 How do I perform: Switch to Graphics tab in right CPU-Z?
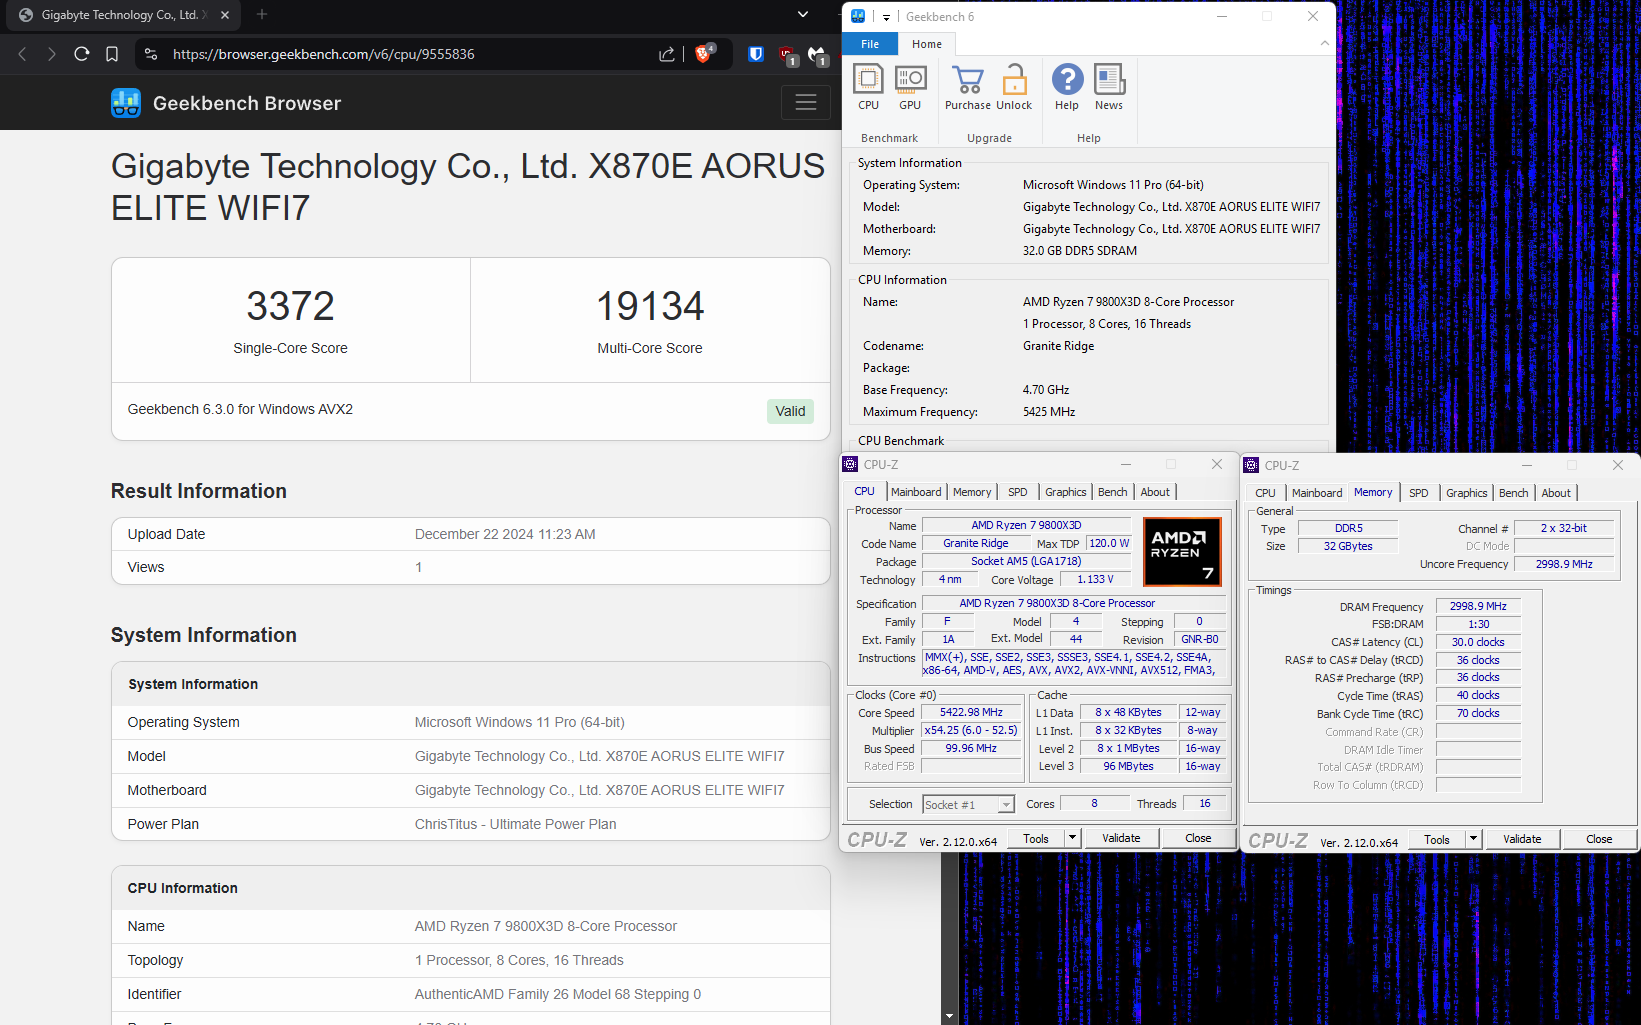1467,493
